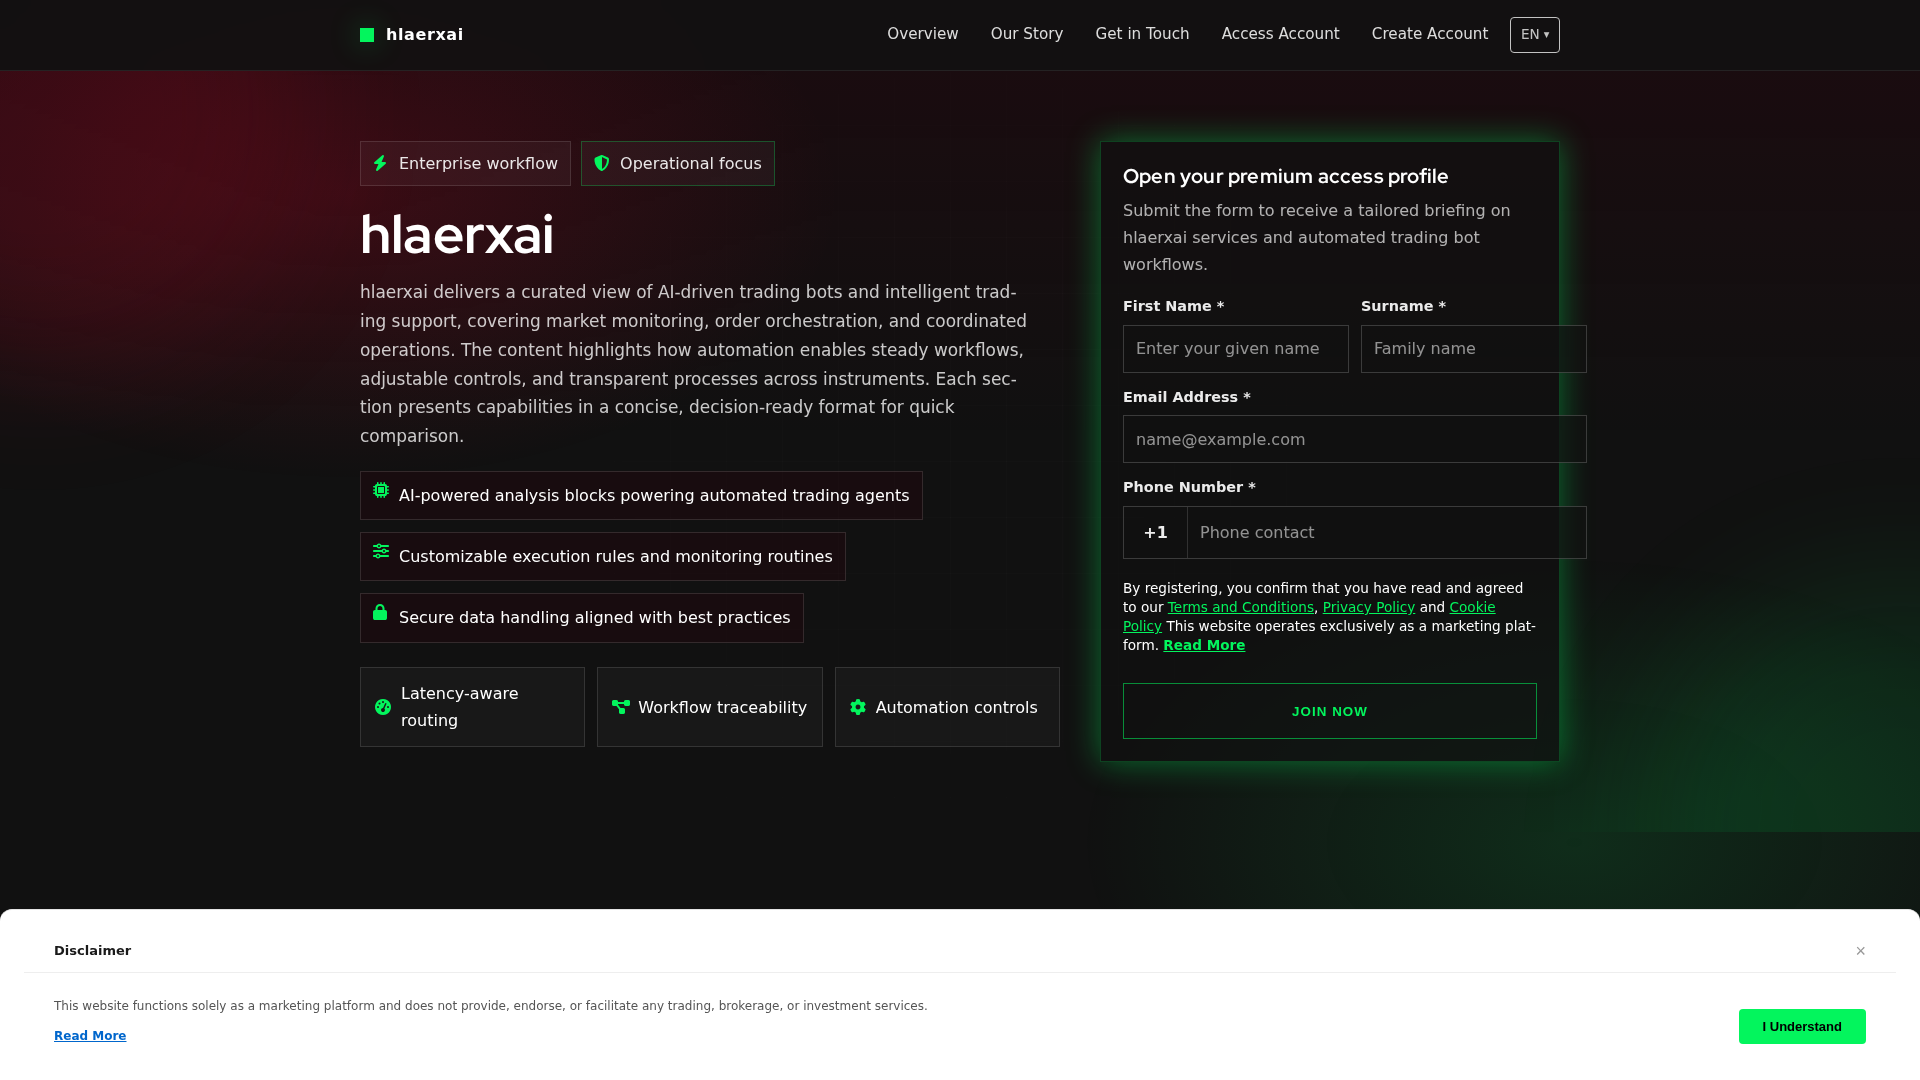
Task: Open the EN language dropdown
Action: coord(1535,35)
